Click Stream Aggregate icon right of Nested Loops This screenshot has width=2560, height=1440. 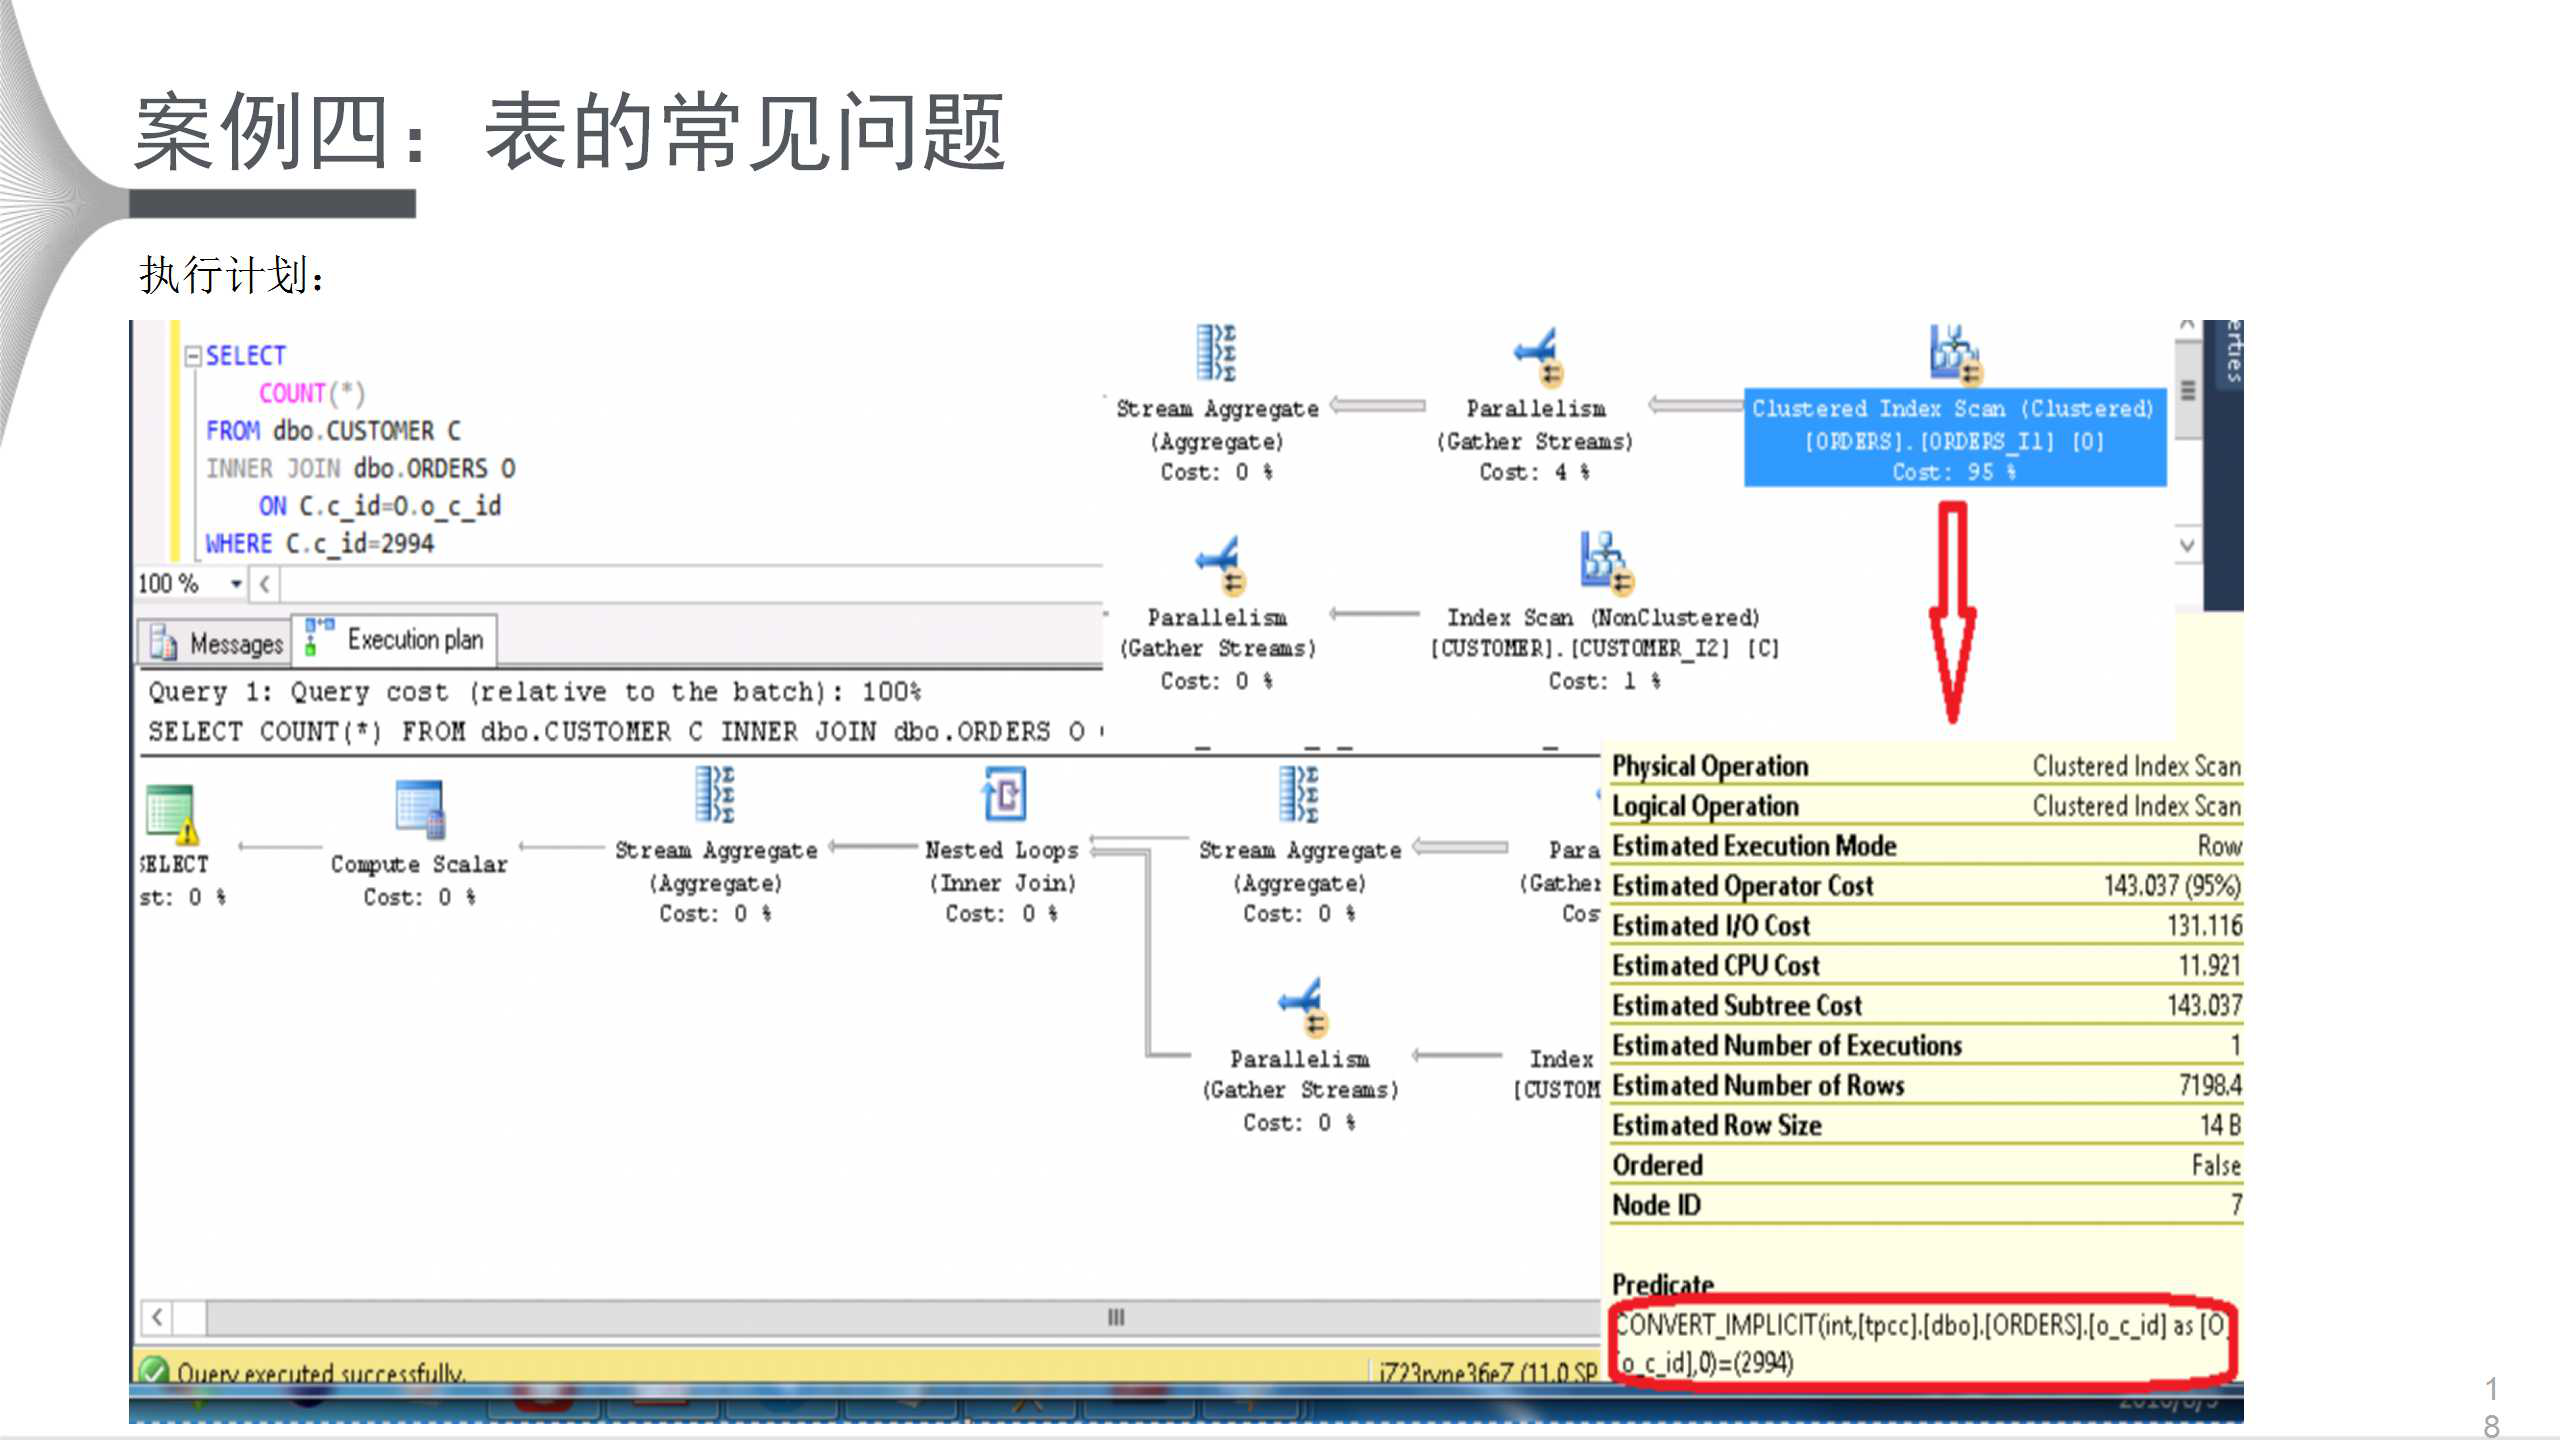click(x=1299, y=795)
